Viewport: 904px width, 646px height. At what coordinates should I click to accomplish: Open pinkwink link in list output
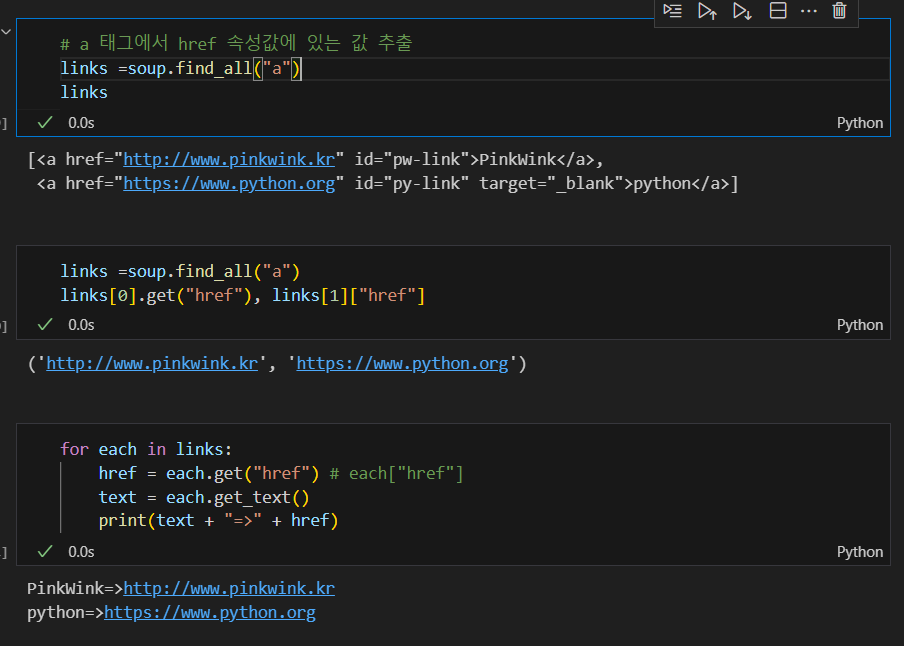click(229, 159)
